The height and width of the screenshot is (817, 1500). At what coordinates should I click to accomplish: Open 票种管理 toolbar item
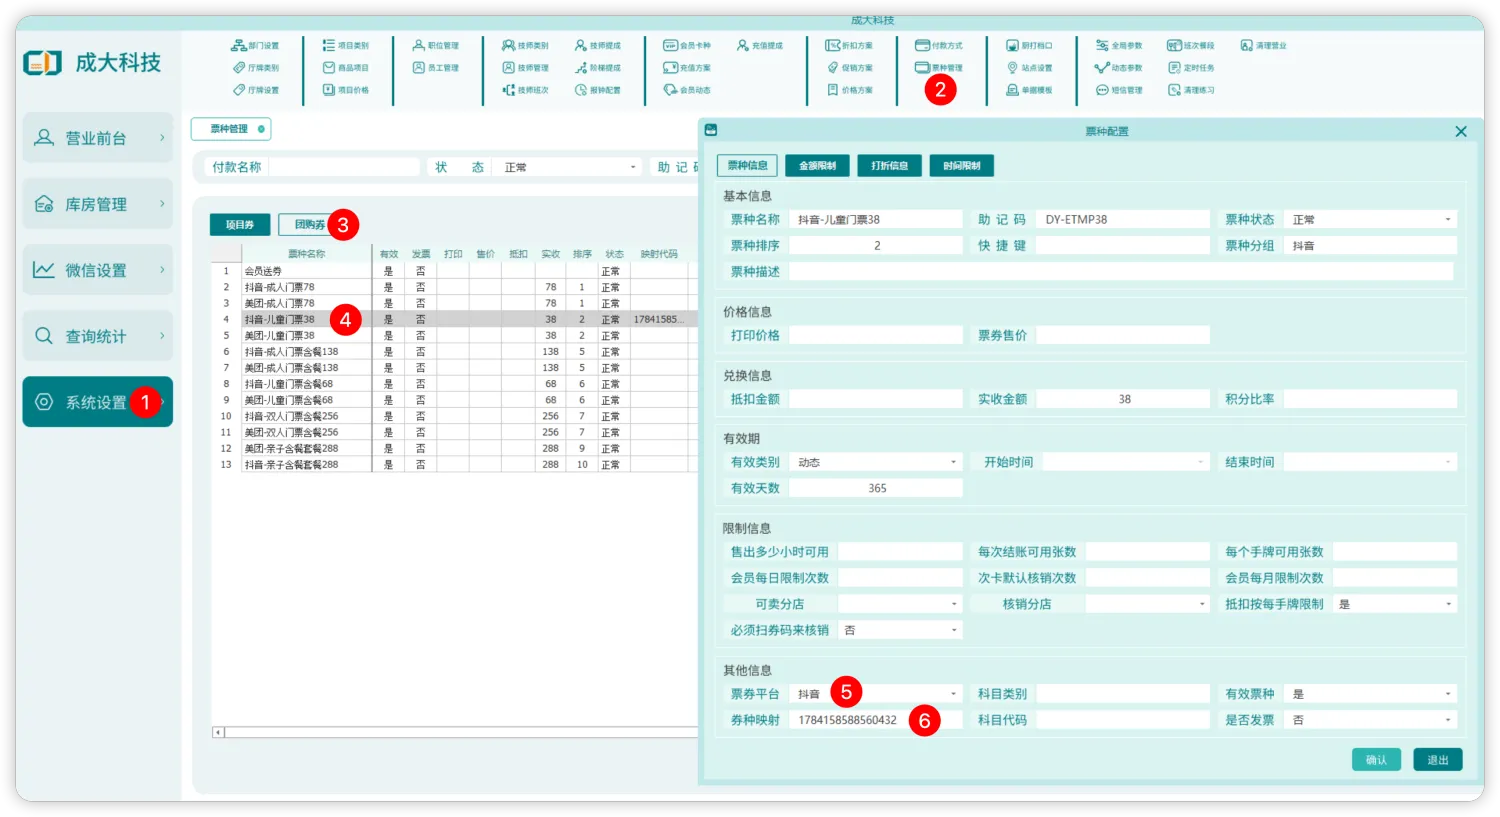point(939,68)
